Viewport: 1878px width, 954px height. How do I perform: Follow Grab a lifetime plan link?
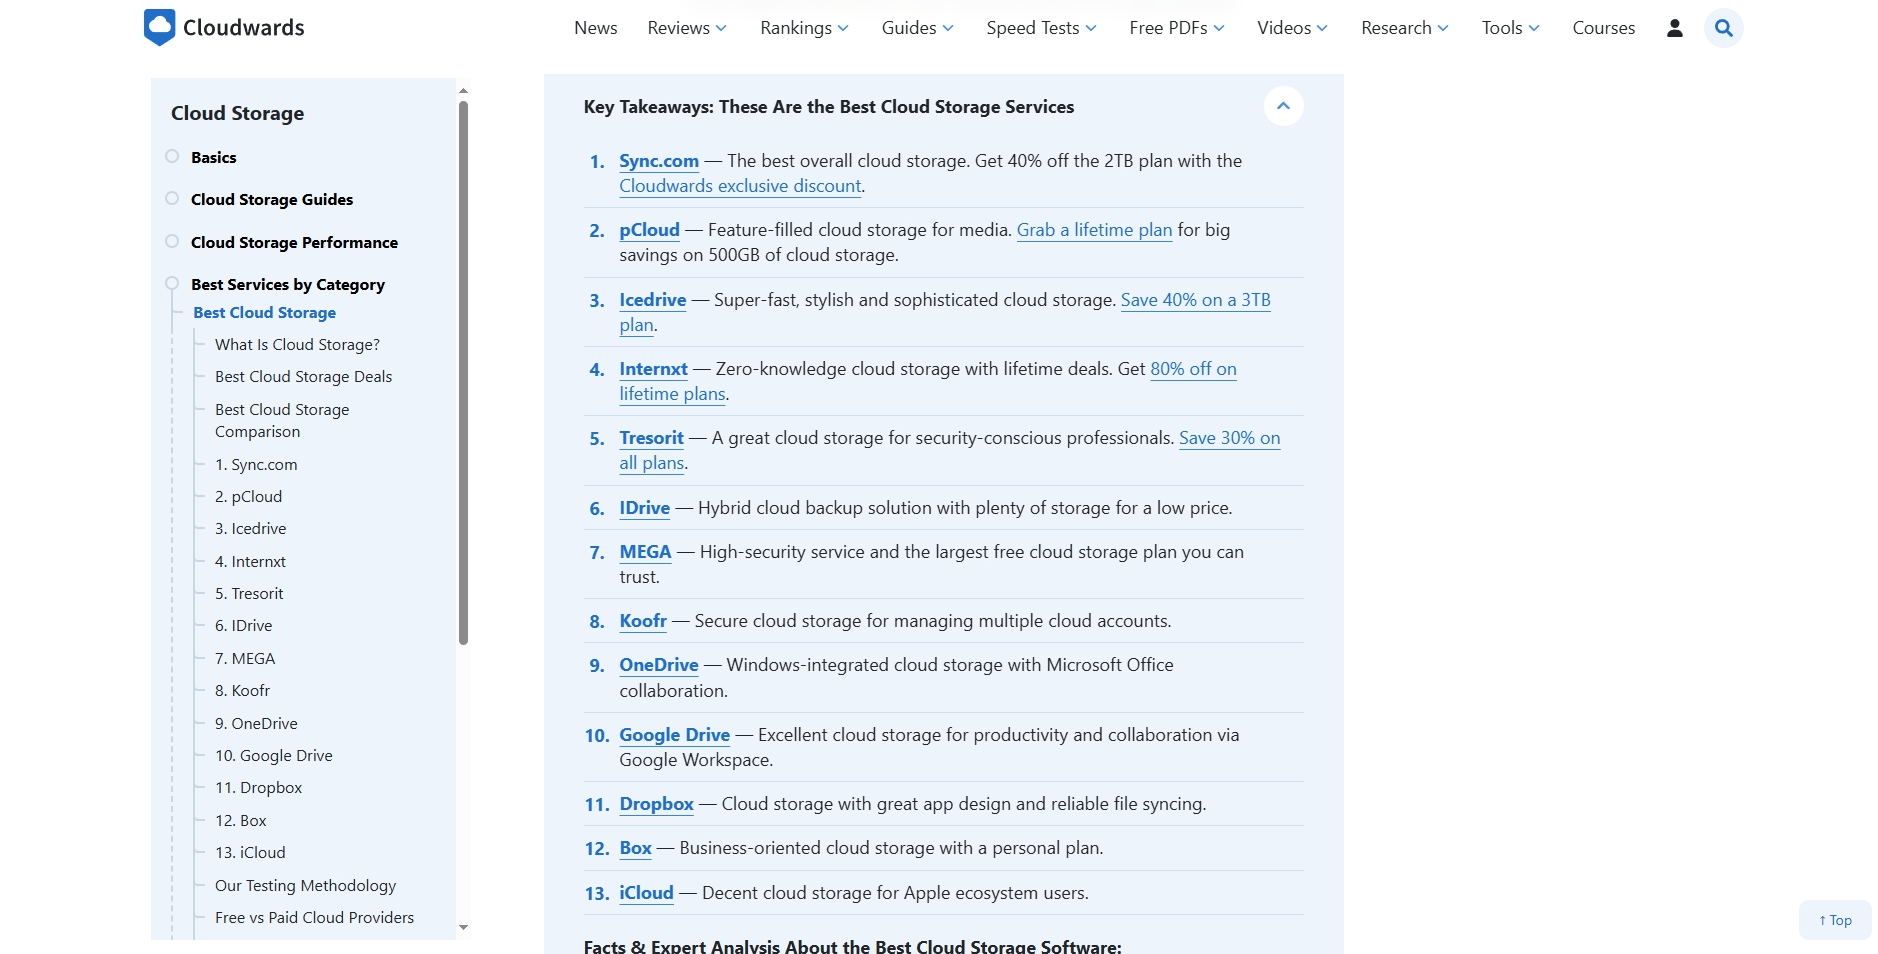(x=1094, y=230)
